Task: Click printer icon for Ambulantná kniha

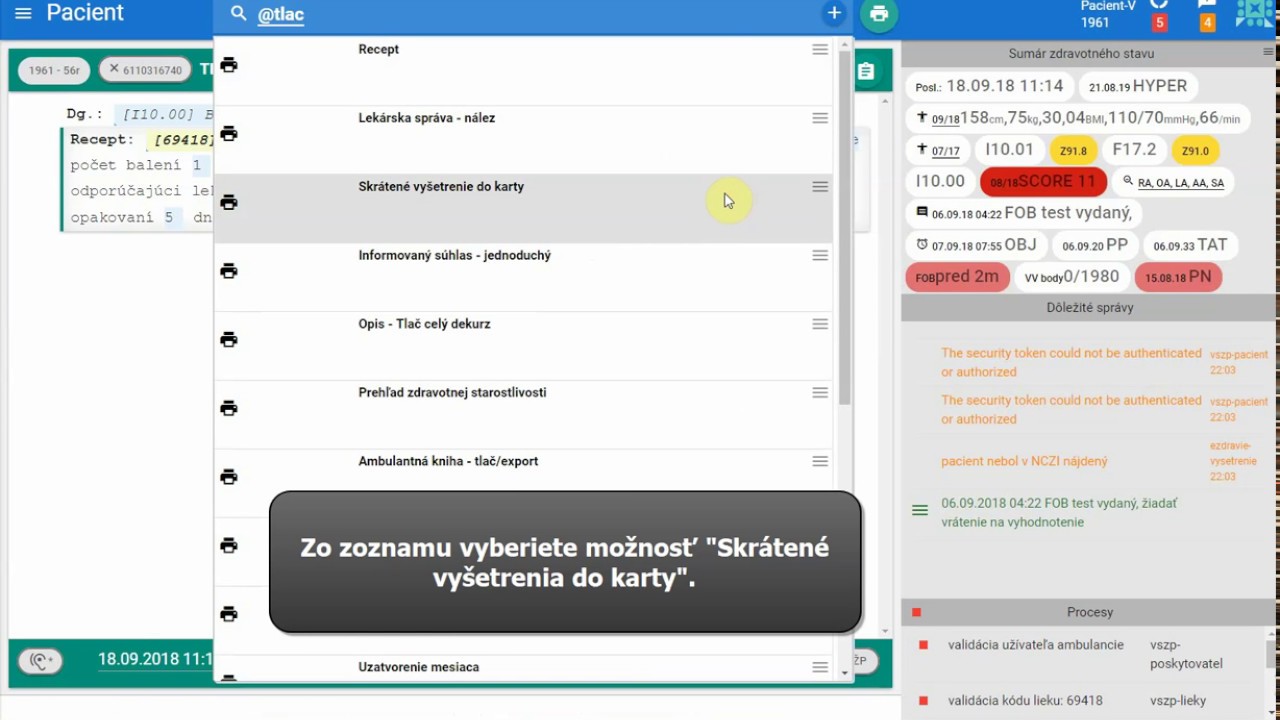Action: pyautogui.click(x=229, y=477)
